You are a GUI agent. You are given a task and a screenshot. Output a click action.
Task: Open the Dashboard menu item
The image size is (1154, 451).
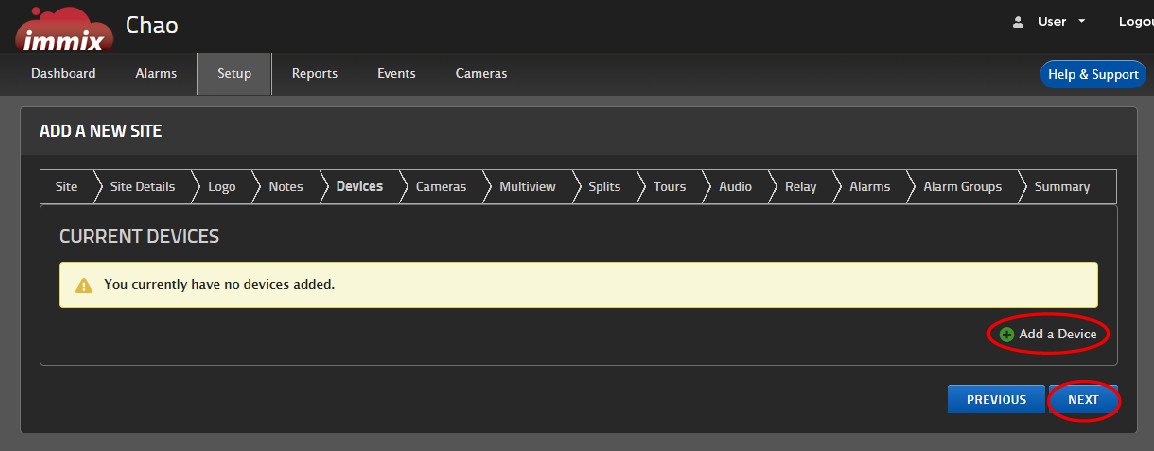tap(63, 74)
